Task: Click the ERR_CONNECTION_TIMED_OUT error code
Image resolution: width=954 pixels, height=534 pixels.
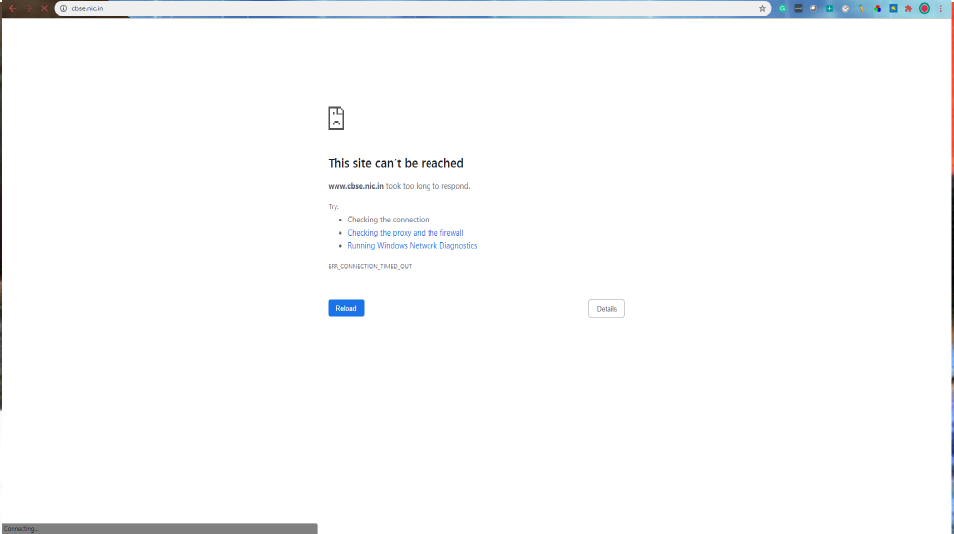Action: tap(370, 266)
